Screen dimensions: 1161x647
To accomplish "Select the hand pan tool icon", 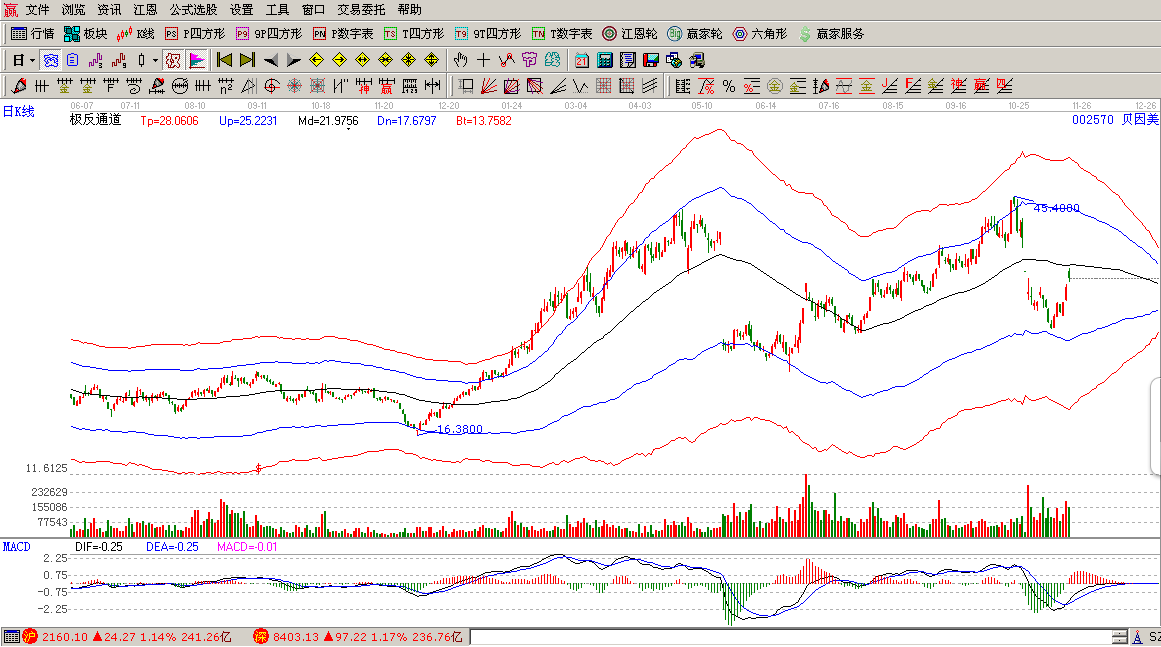I will [461, 60].
